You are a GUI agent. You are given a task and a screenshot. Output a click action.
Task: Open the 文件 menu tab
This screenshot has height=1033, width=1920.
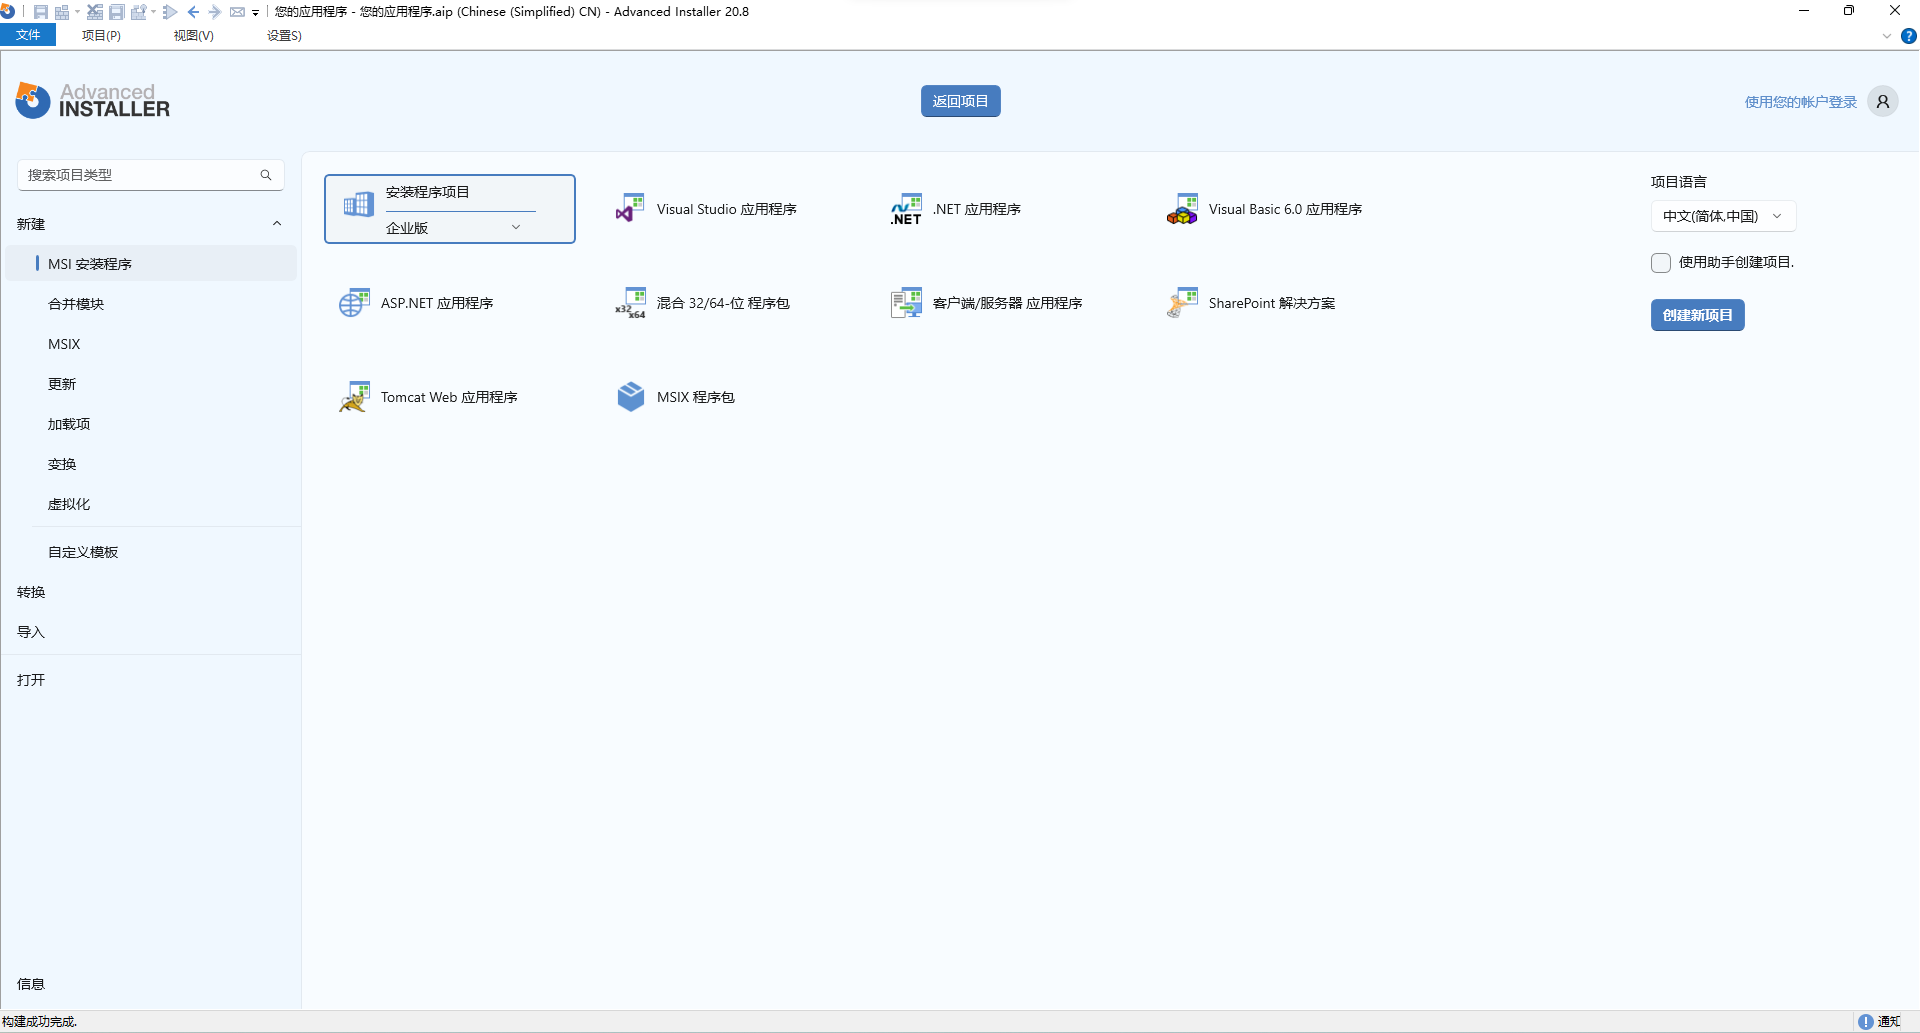point(28,35)
